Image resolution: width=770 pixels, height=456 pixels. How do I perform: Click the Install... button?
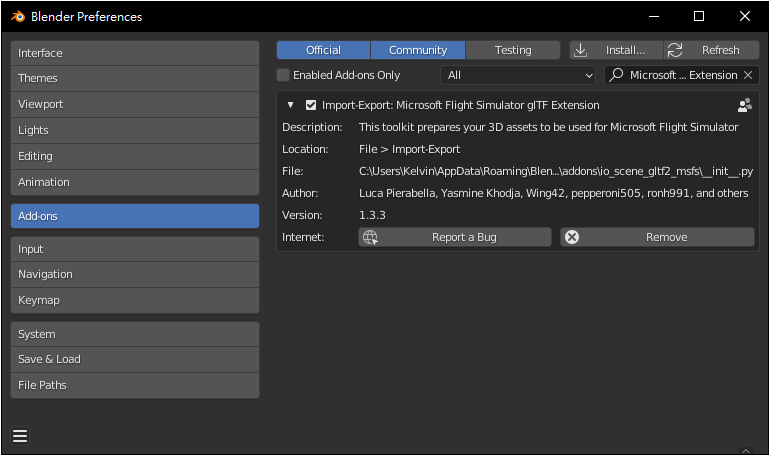click(616, 50)
